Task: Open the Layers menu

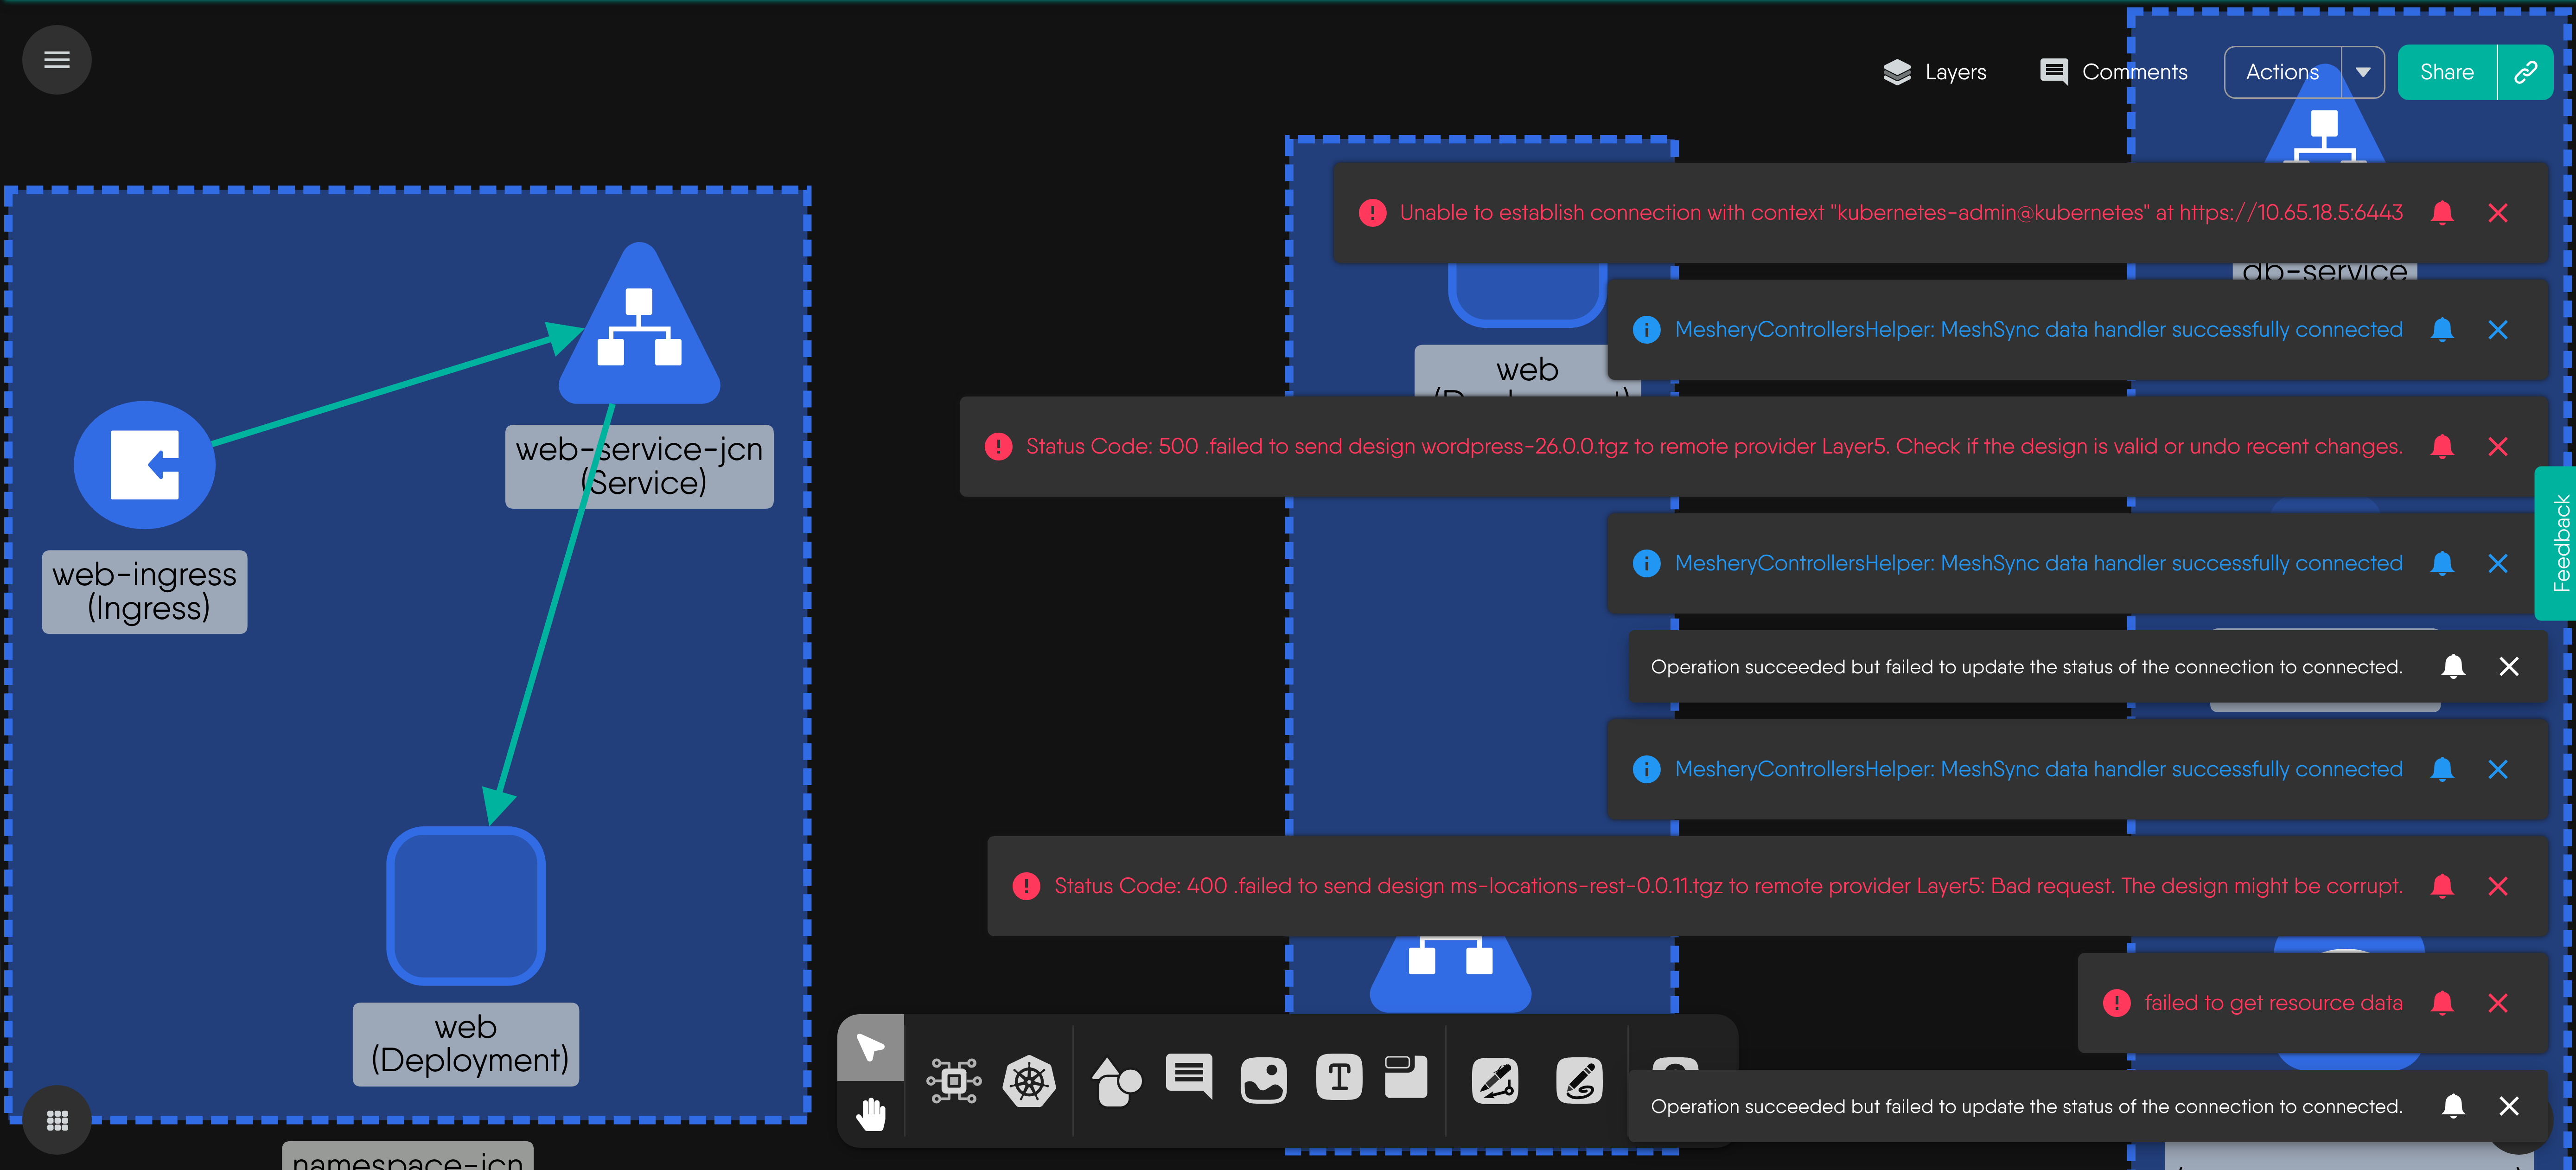Action: point(1935,72)
